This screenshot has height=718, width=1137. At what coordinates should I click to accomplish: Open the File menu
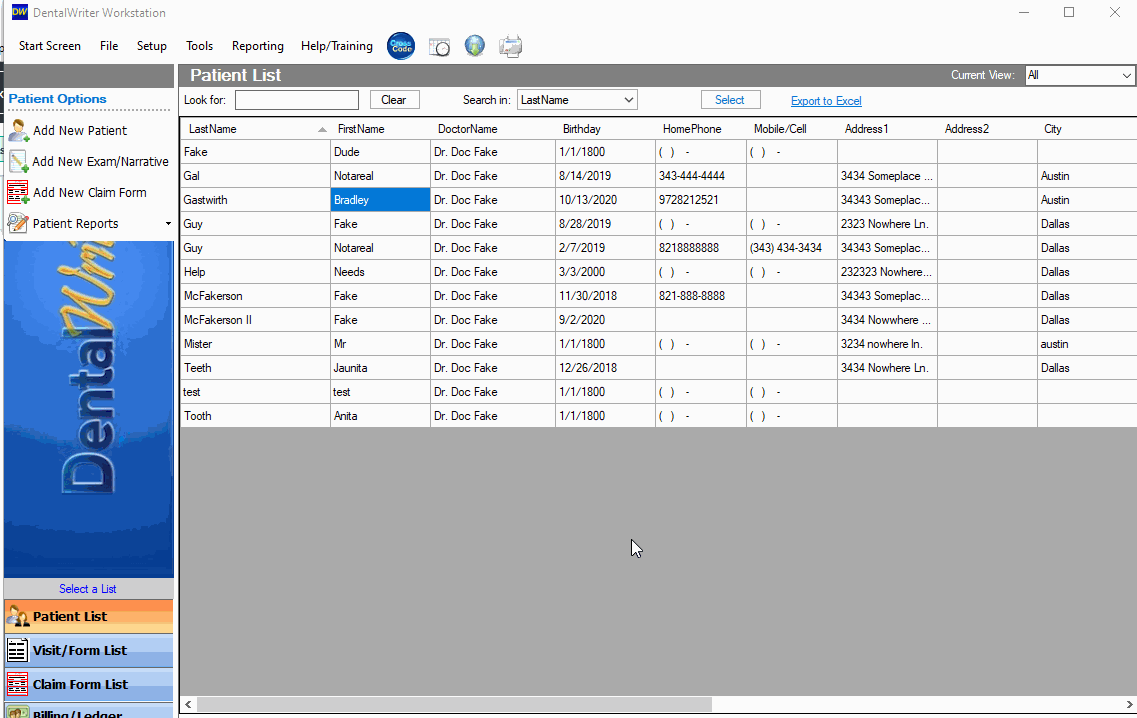[109, 46]
